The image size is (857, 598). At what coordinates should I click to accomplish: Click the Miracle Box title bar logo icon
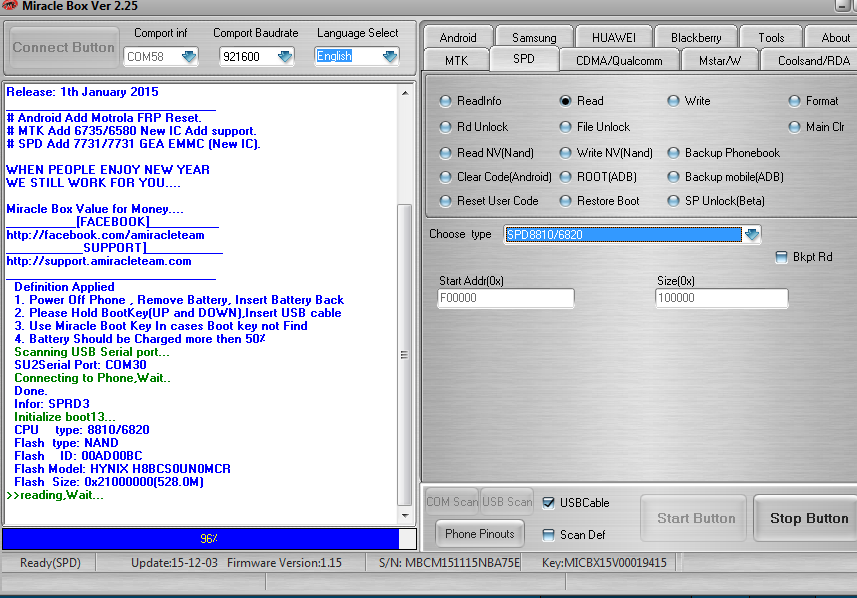(9, 5)
